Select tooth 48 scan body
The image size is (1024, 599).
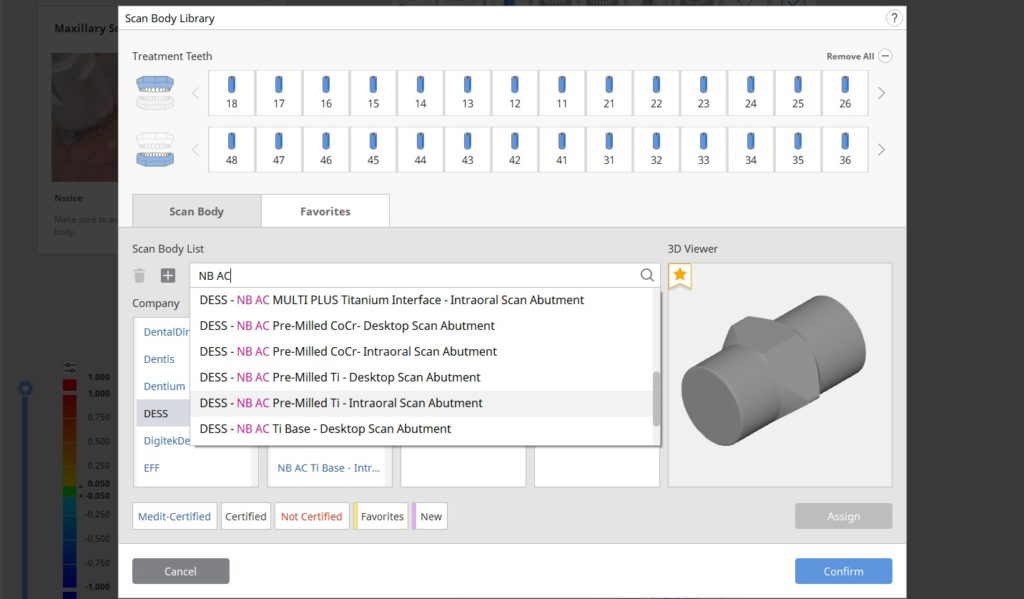232,150
